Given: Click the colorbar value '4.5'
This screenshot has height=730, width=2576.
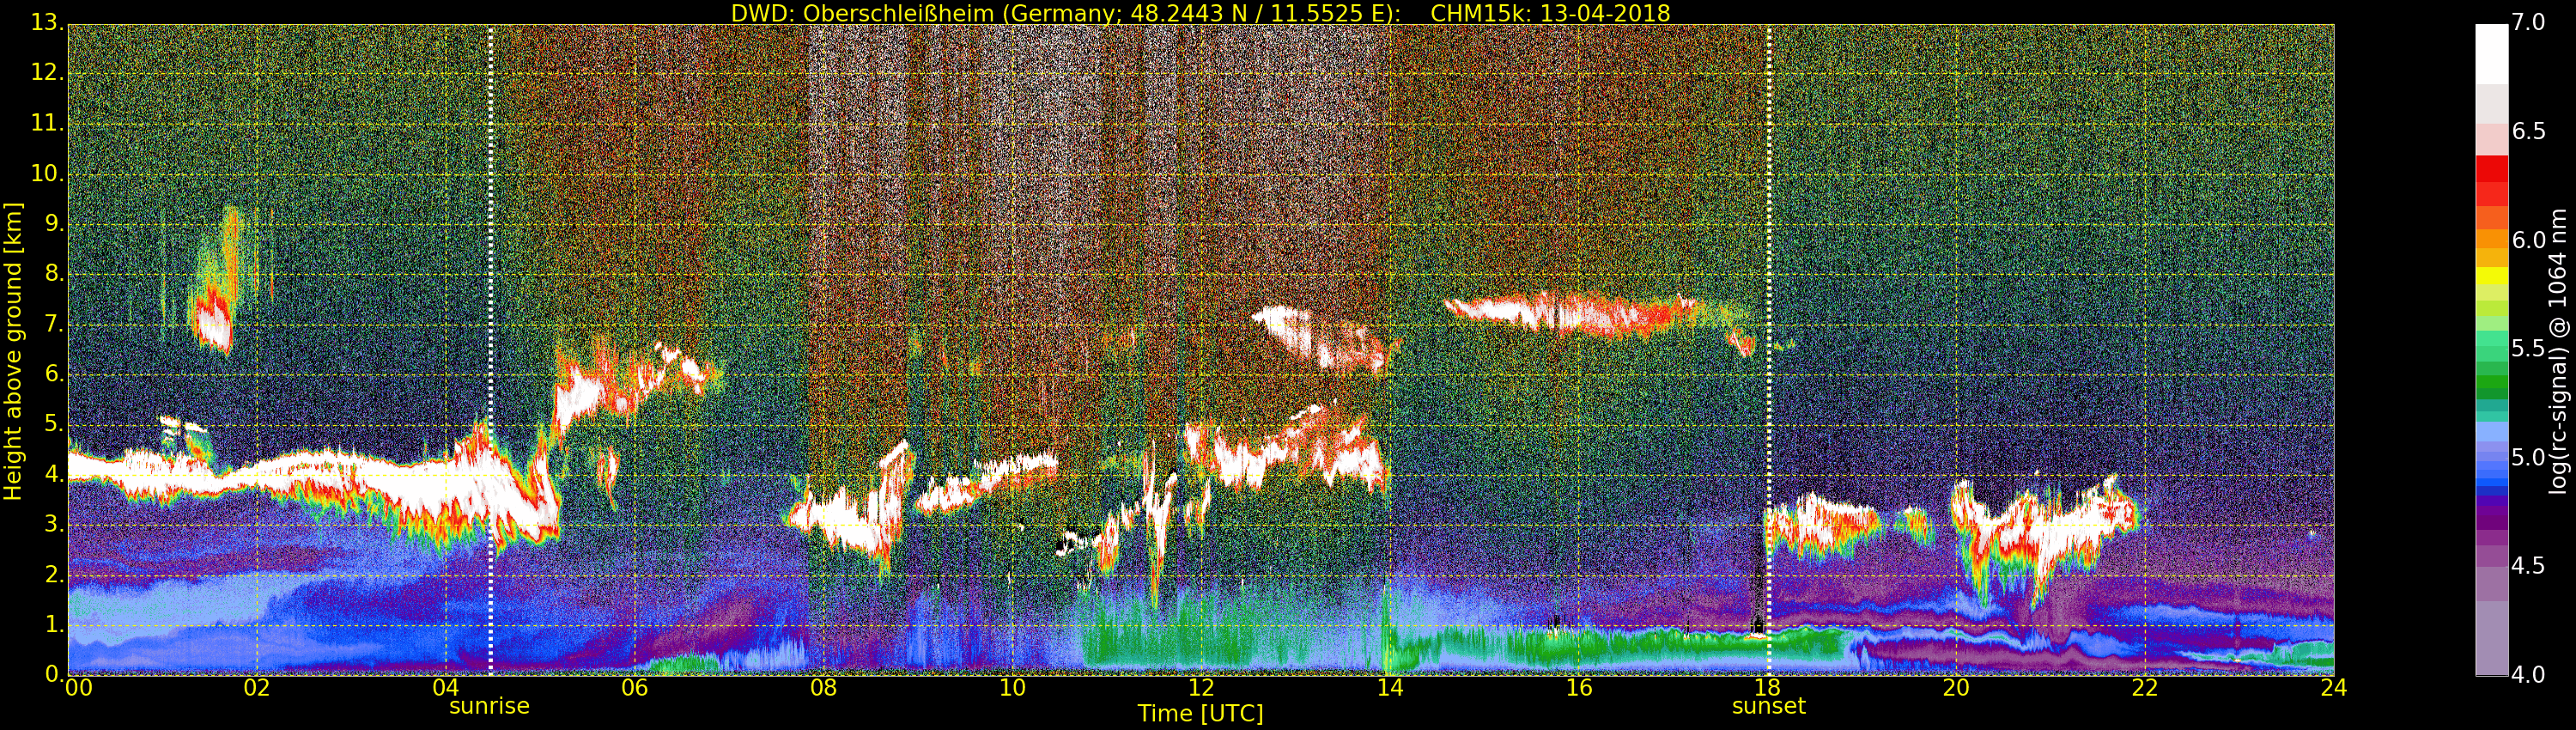Looking at the screenshot, I should (x=2528, y=566).
